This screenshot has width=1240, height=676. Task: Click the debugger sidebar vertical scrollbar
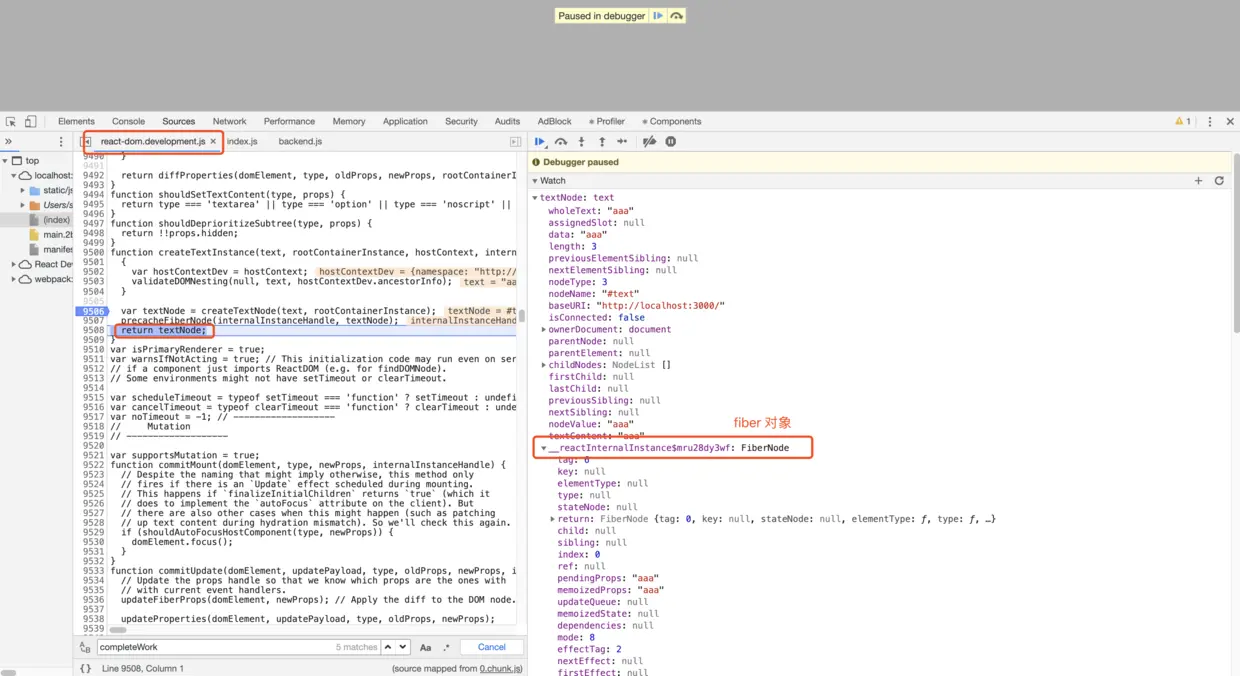(1236, 243)
